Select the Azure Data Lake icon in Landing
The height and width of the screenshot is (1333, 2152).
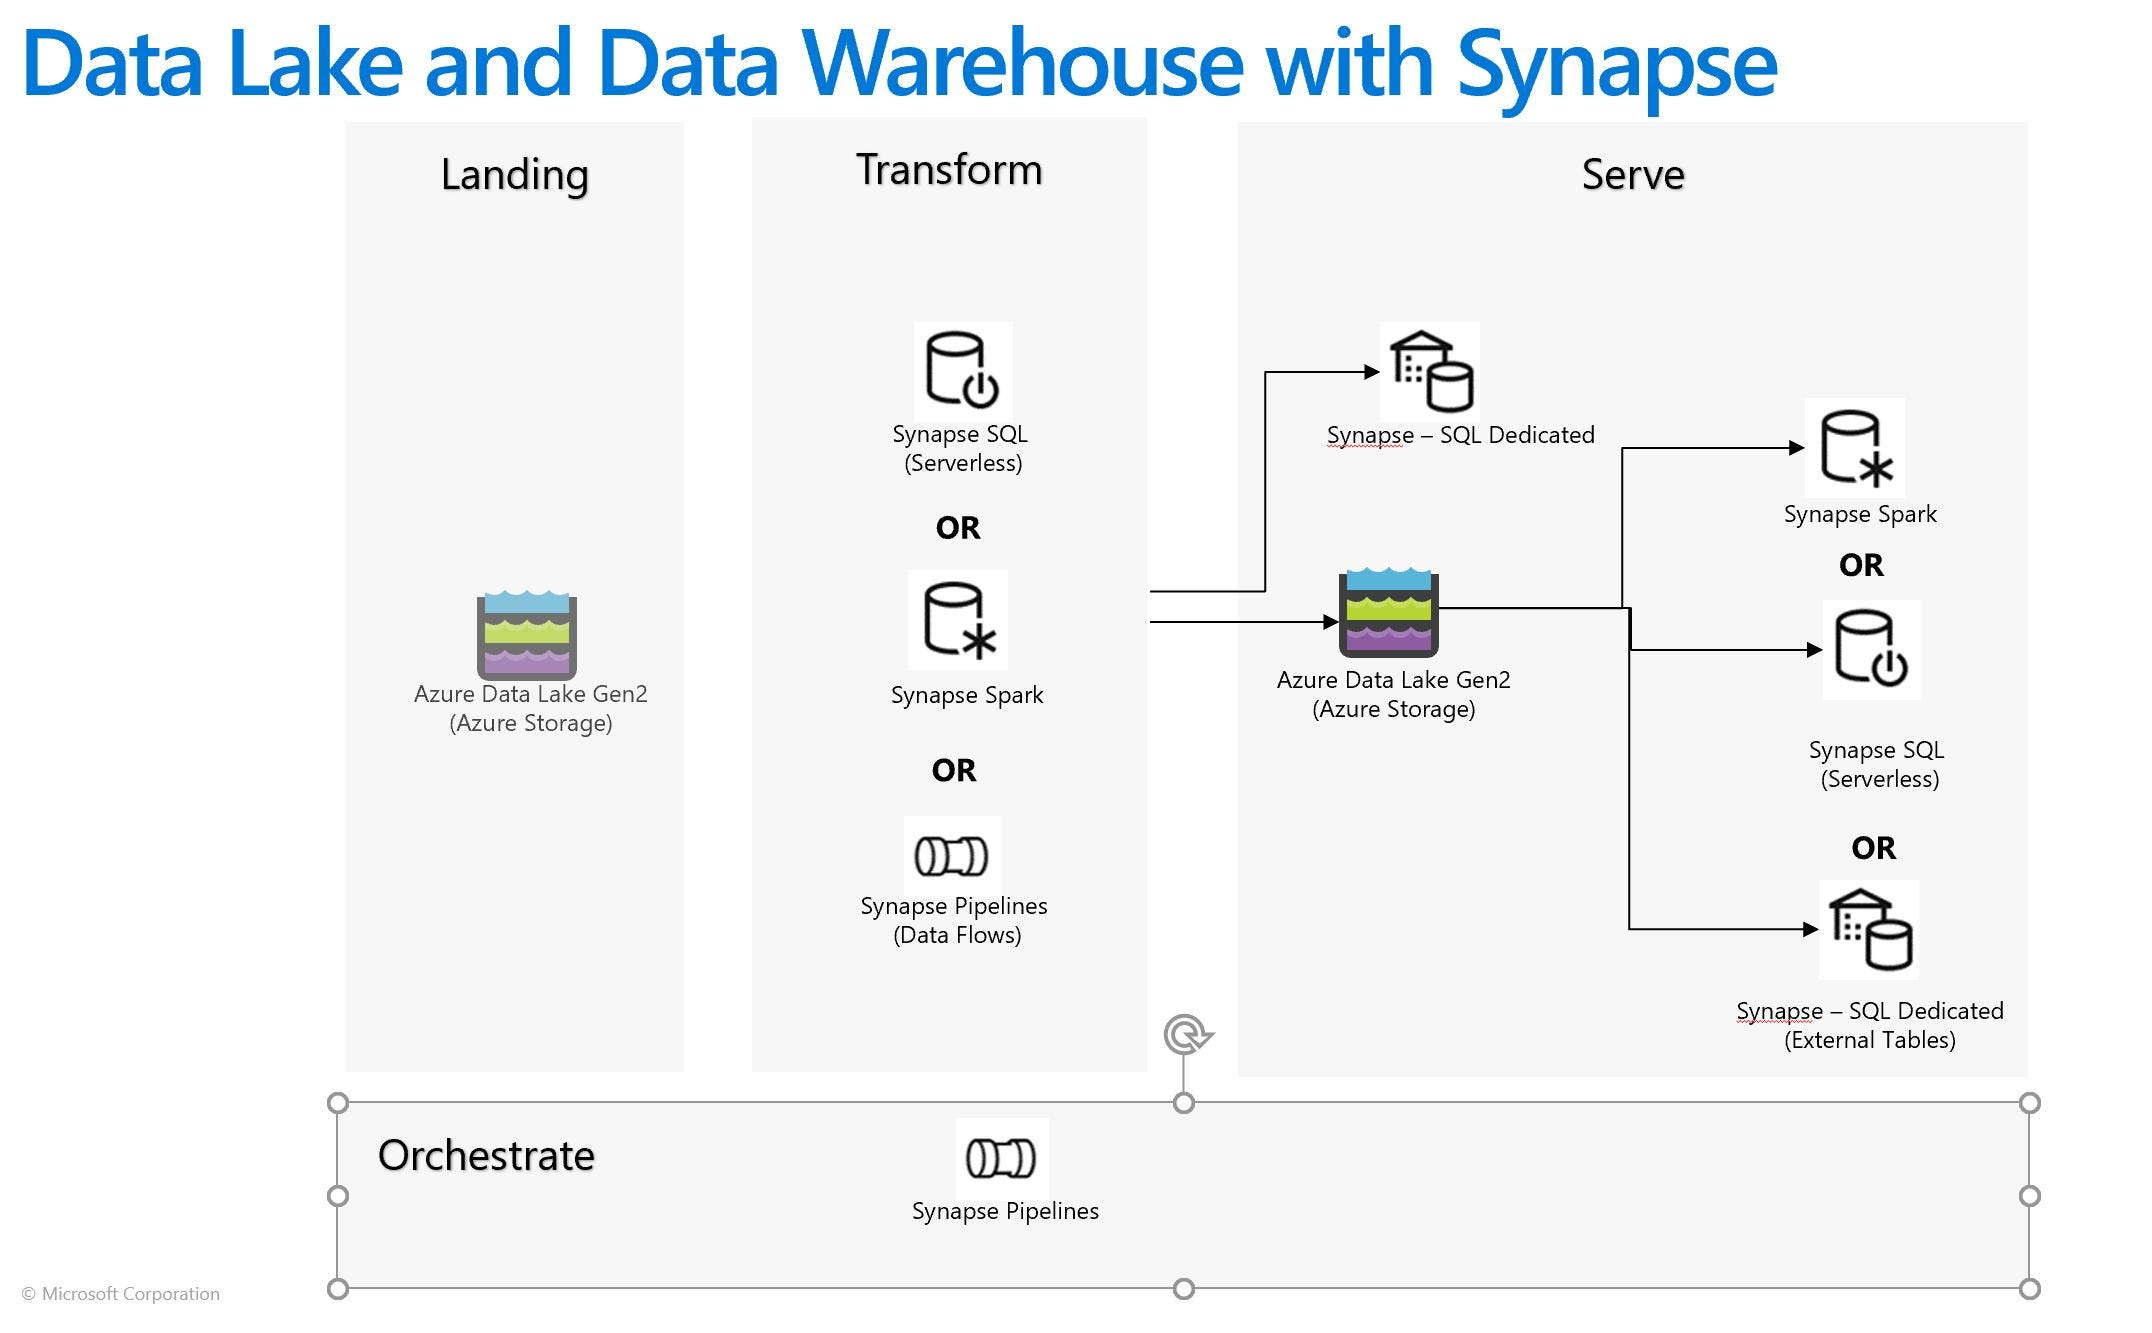pos(527,635)
